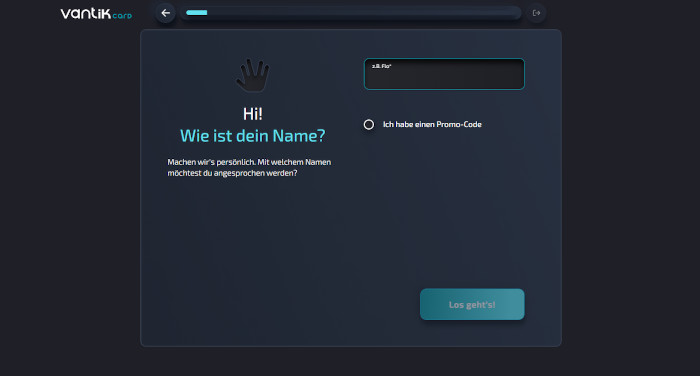Click the unfilled track of the progress bar
The height and width of the screenshot is (376, 700).
click(x=364, y=13)
